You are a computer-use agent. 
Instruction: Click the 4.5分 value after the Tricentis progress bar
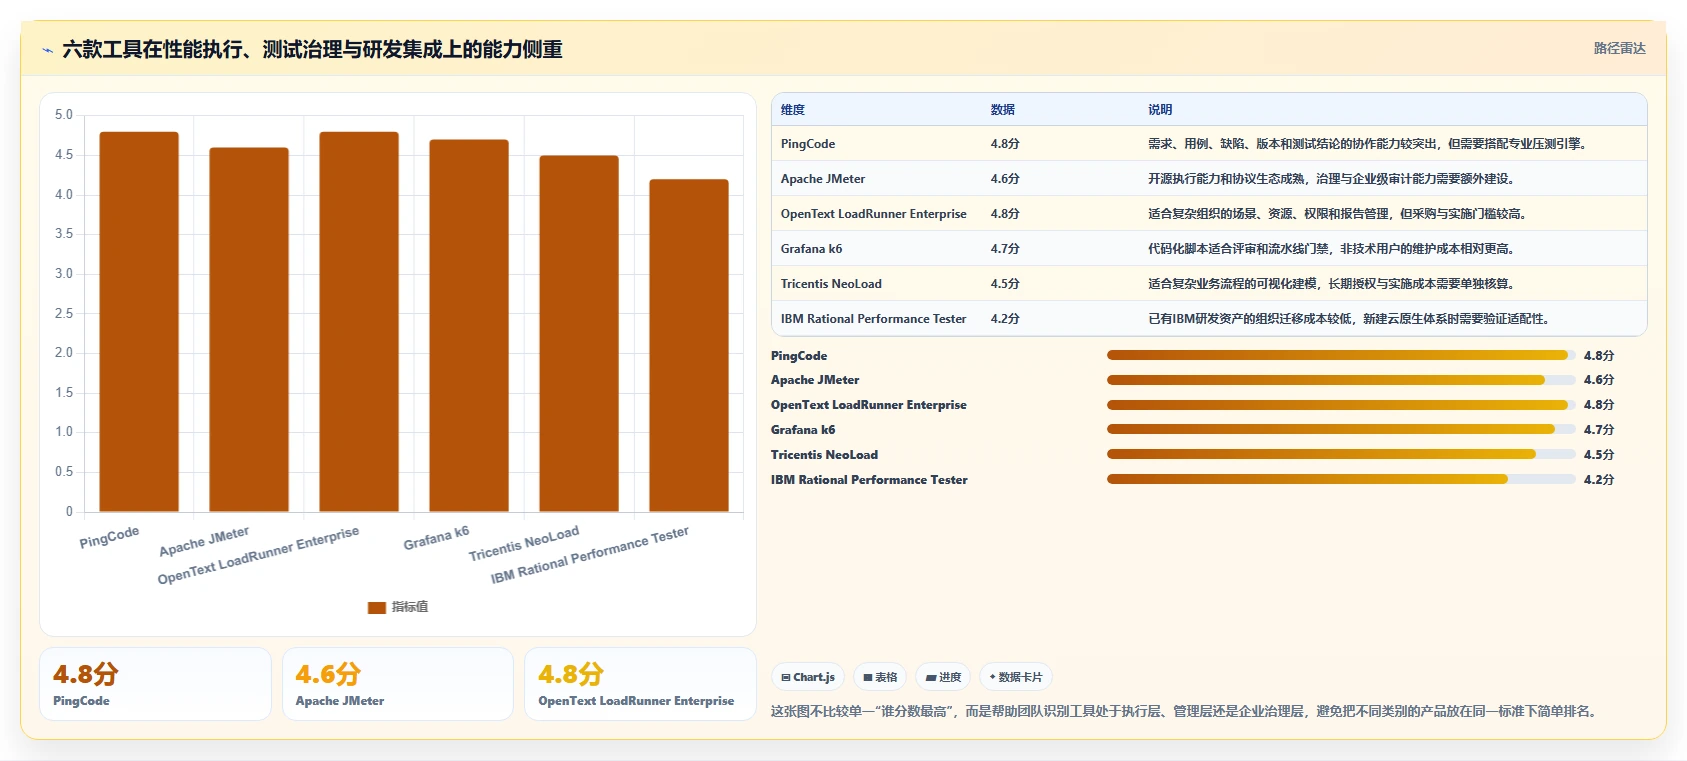[1599, 455]
